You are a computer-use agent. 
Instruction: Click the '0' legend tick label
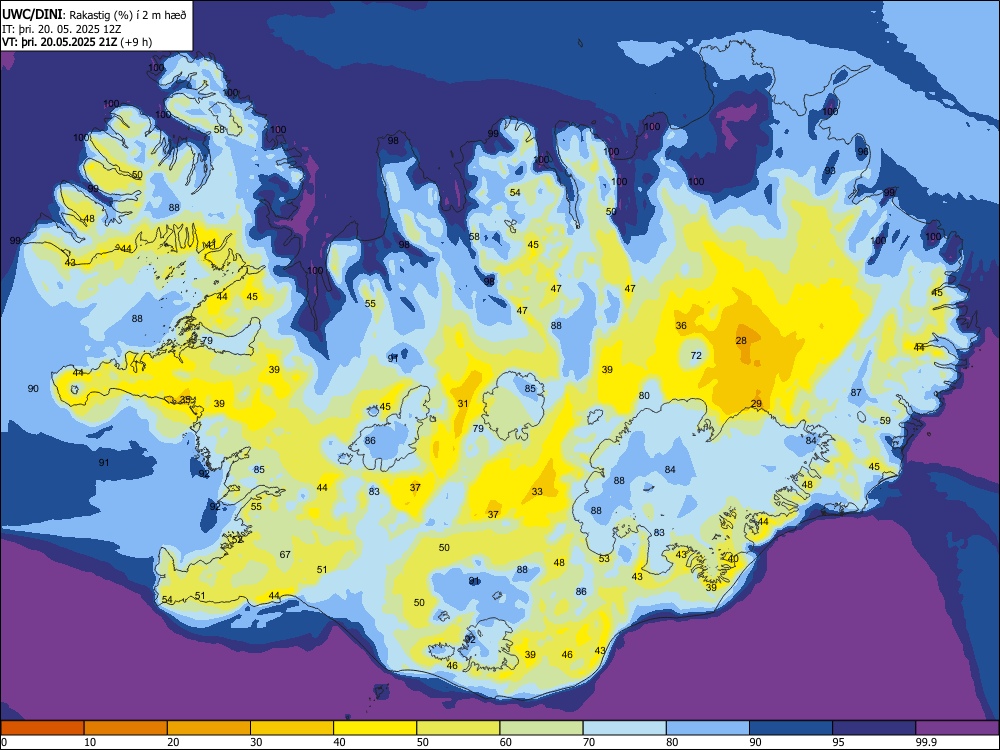pos(4,742)
